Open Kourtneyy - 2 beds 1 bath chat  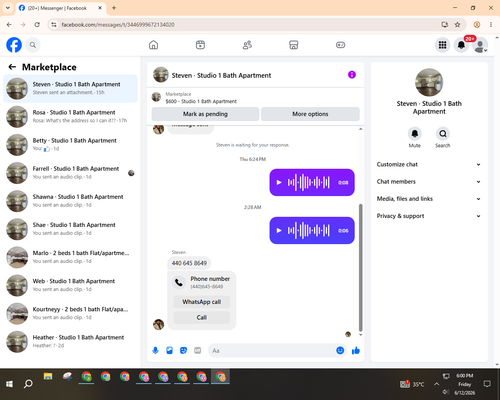tap(70, 313)
